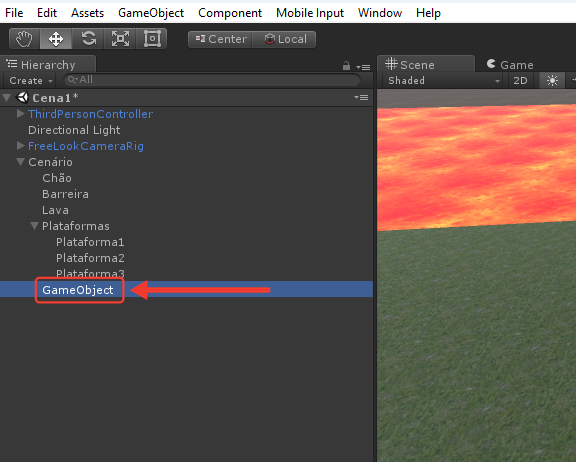This screenshot has width=576, height=462.
Task: Open the Mobile Input menu
Action: coord(310,13)
